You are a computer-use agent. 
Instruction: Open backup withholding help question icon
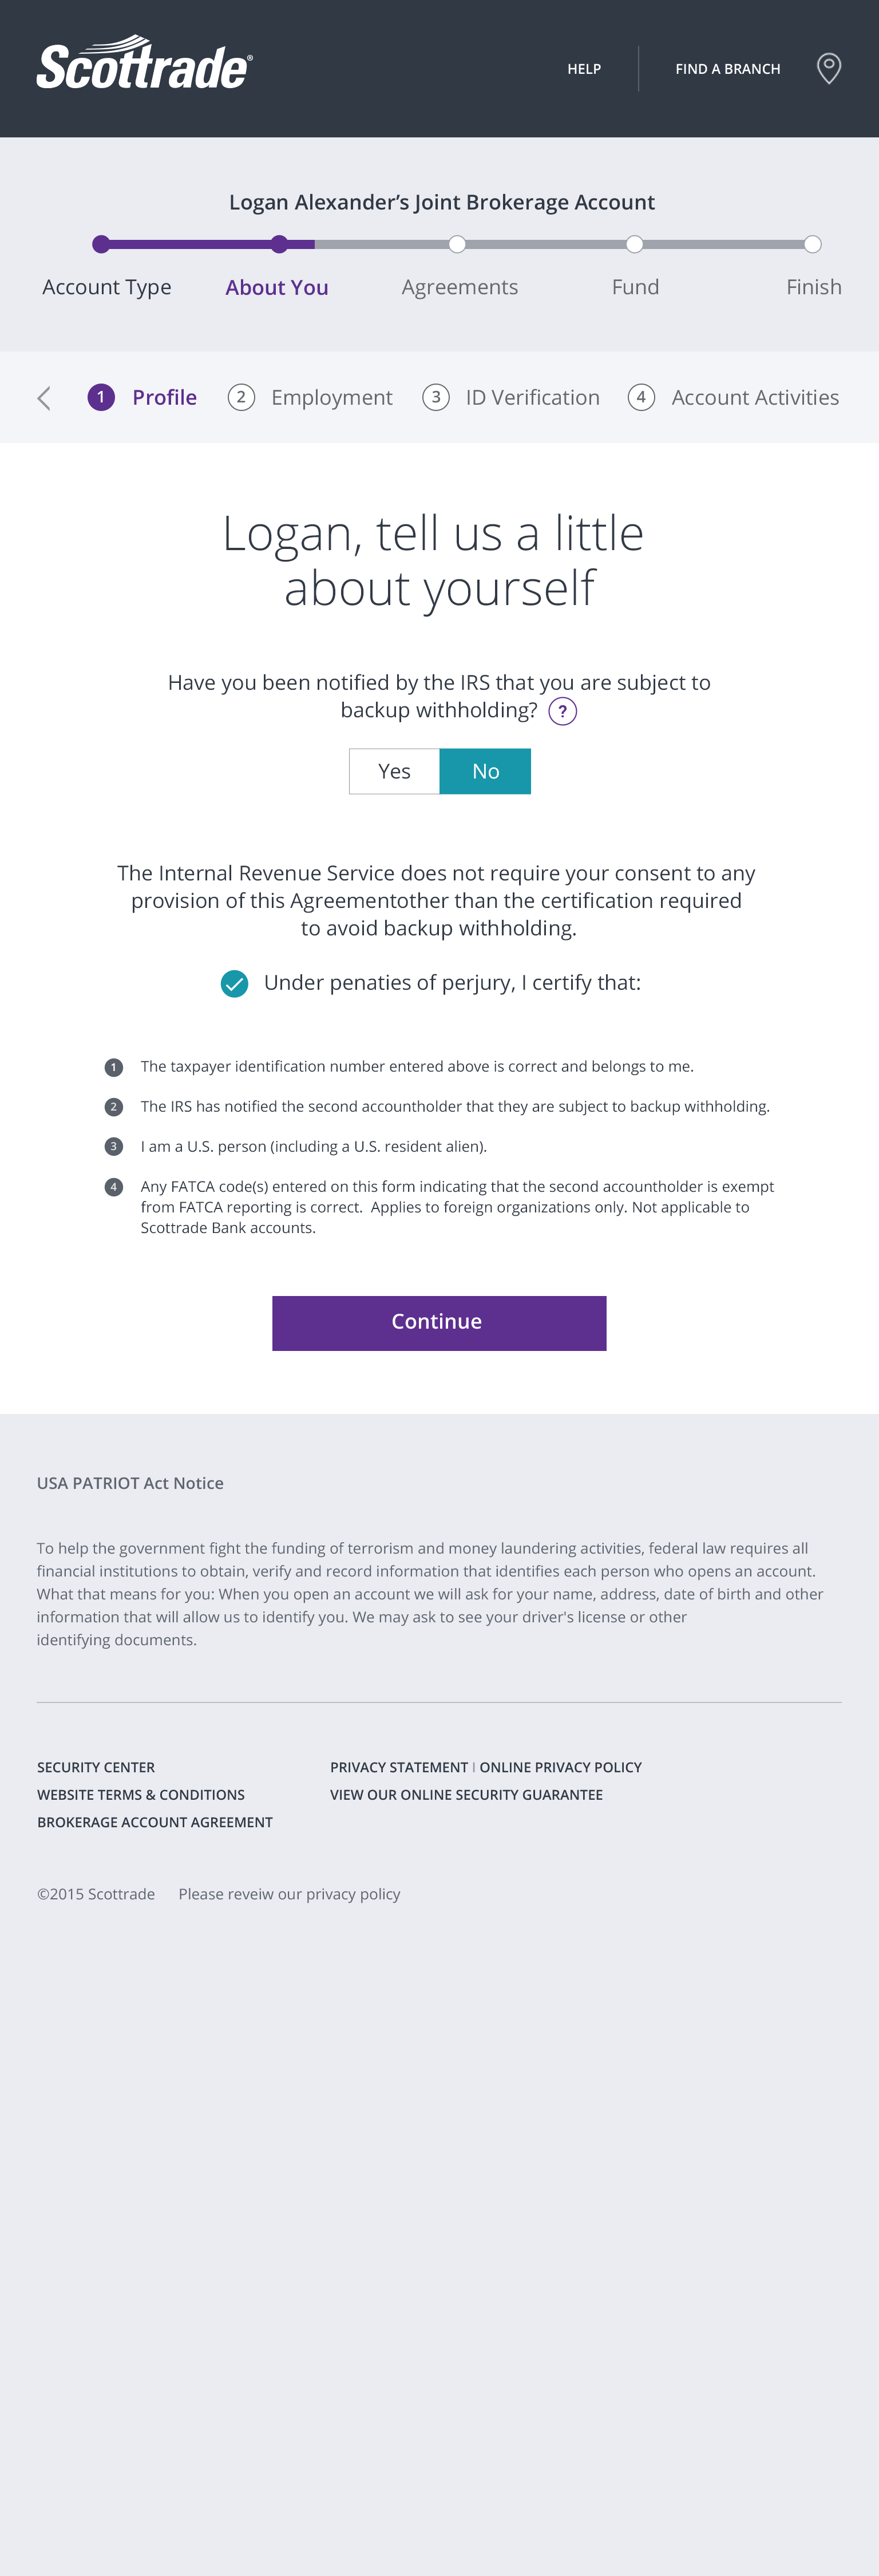click(563, 711)
